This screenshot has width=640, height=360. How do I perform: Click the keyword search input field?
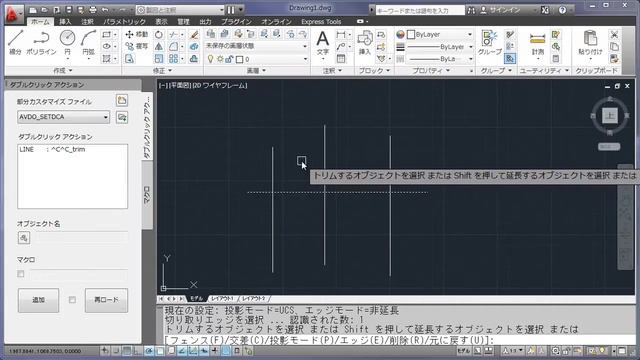tap(420, 10)
